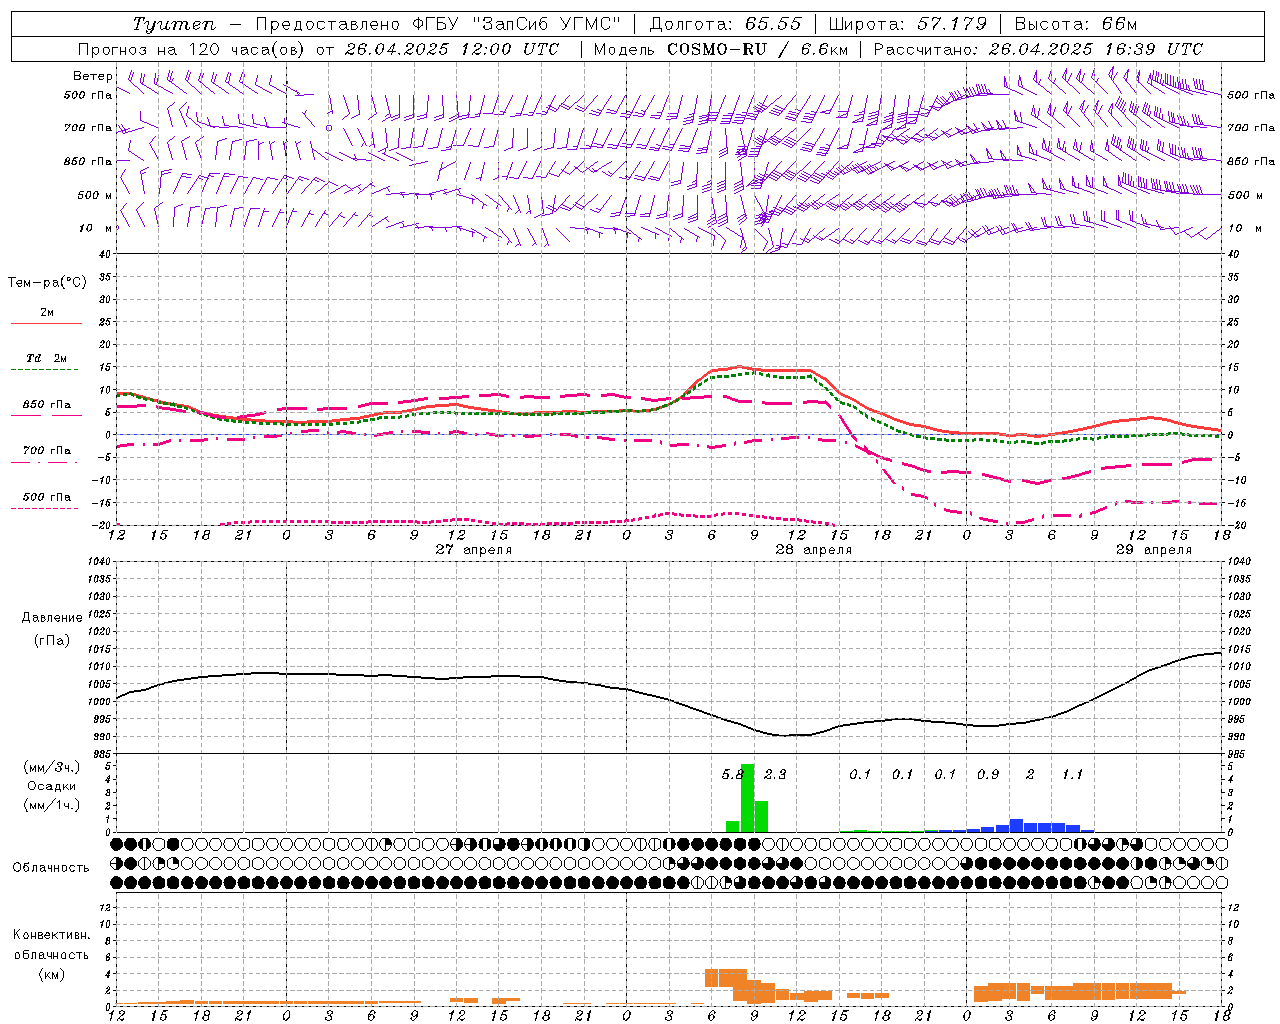This screenshot has width=1280, height=1024.
Task: Click the "Td 2м" dew point legend entry
Action: coord(47,358)
